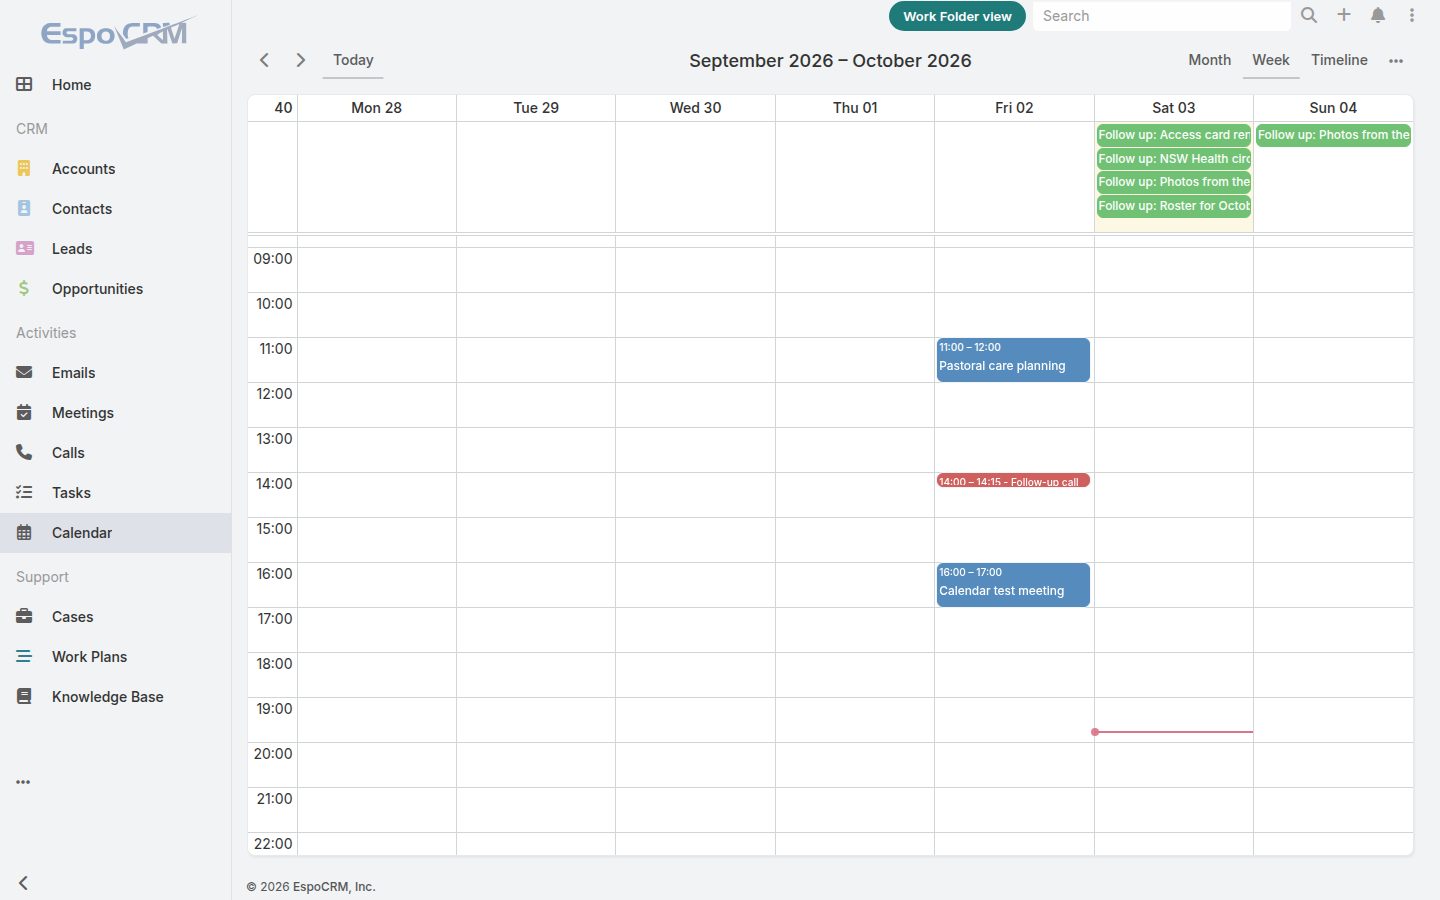Open calendar view options ellipsis menu

[x=1396, y=61]
